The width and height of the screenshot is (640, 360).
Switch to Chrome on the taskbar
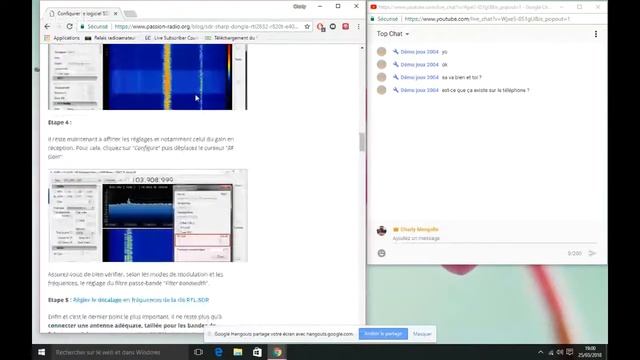point(277,352)
